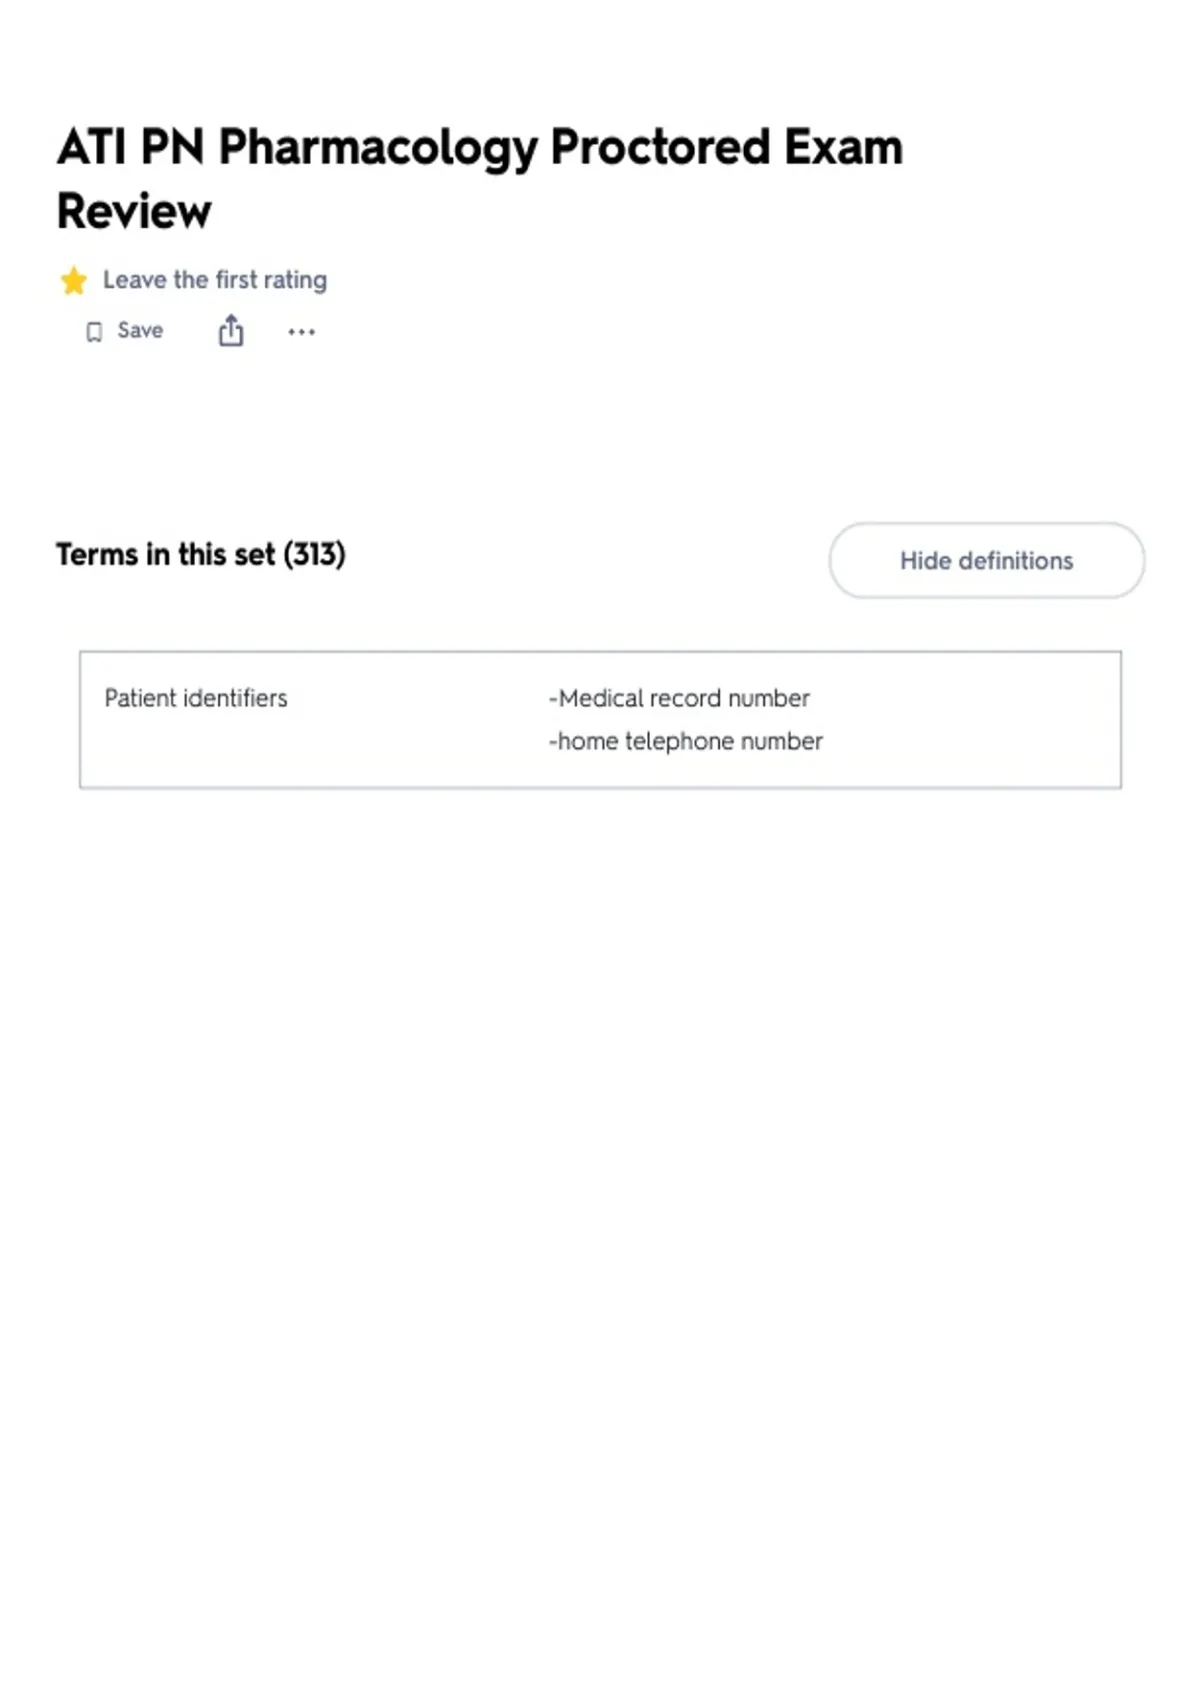Click the word definitions inside the pill button
The height and width of the screenshot is (1700, 1200).
tap(1016, 560)
